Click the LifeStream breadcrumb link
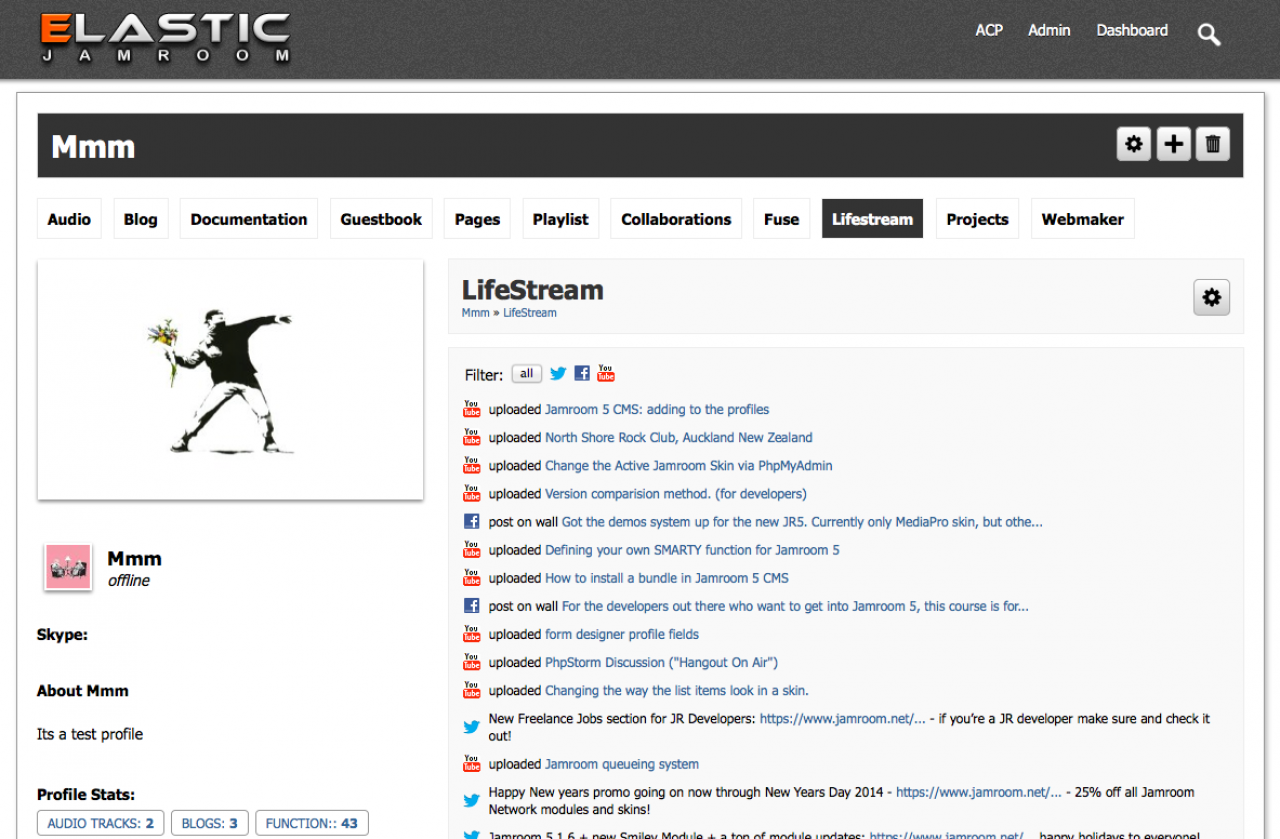 [530, 313]
